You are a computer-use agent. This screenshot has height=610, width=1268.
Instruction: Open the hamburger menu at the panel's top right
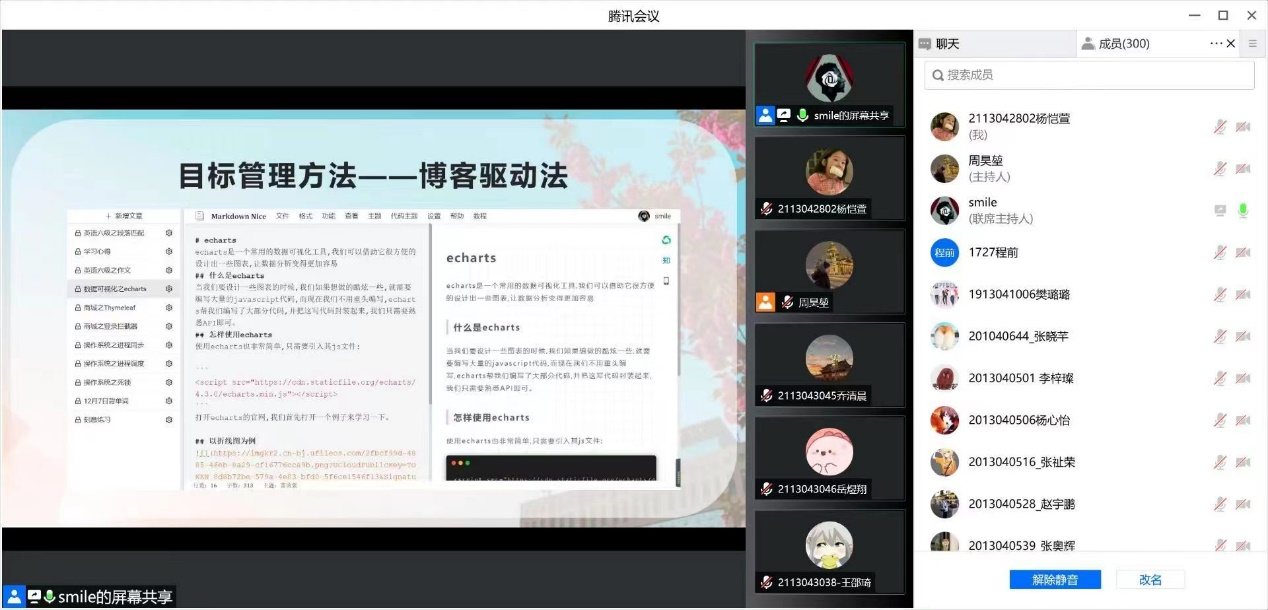(x=1251, y=43)
